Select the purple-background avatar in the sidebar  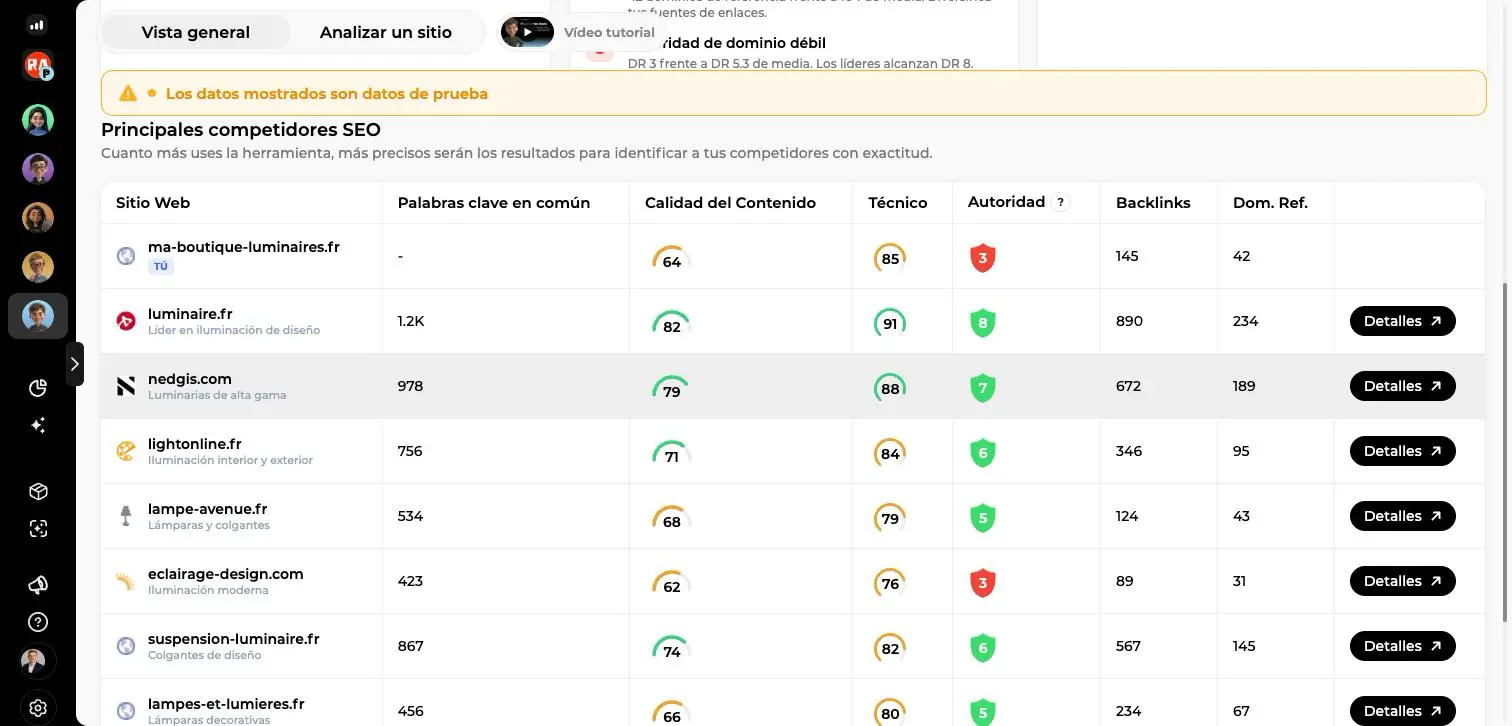pyautogui.click(x=38, y=169)
